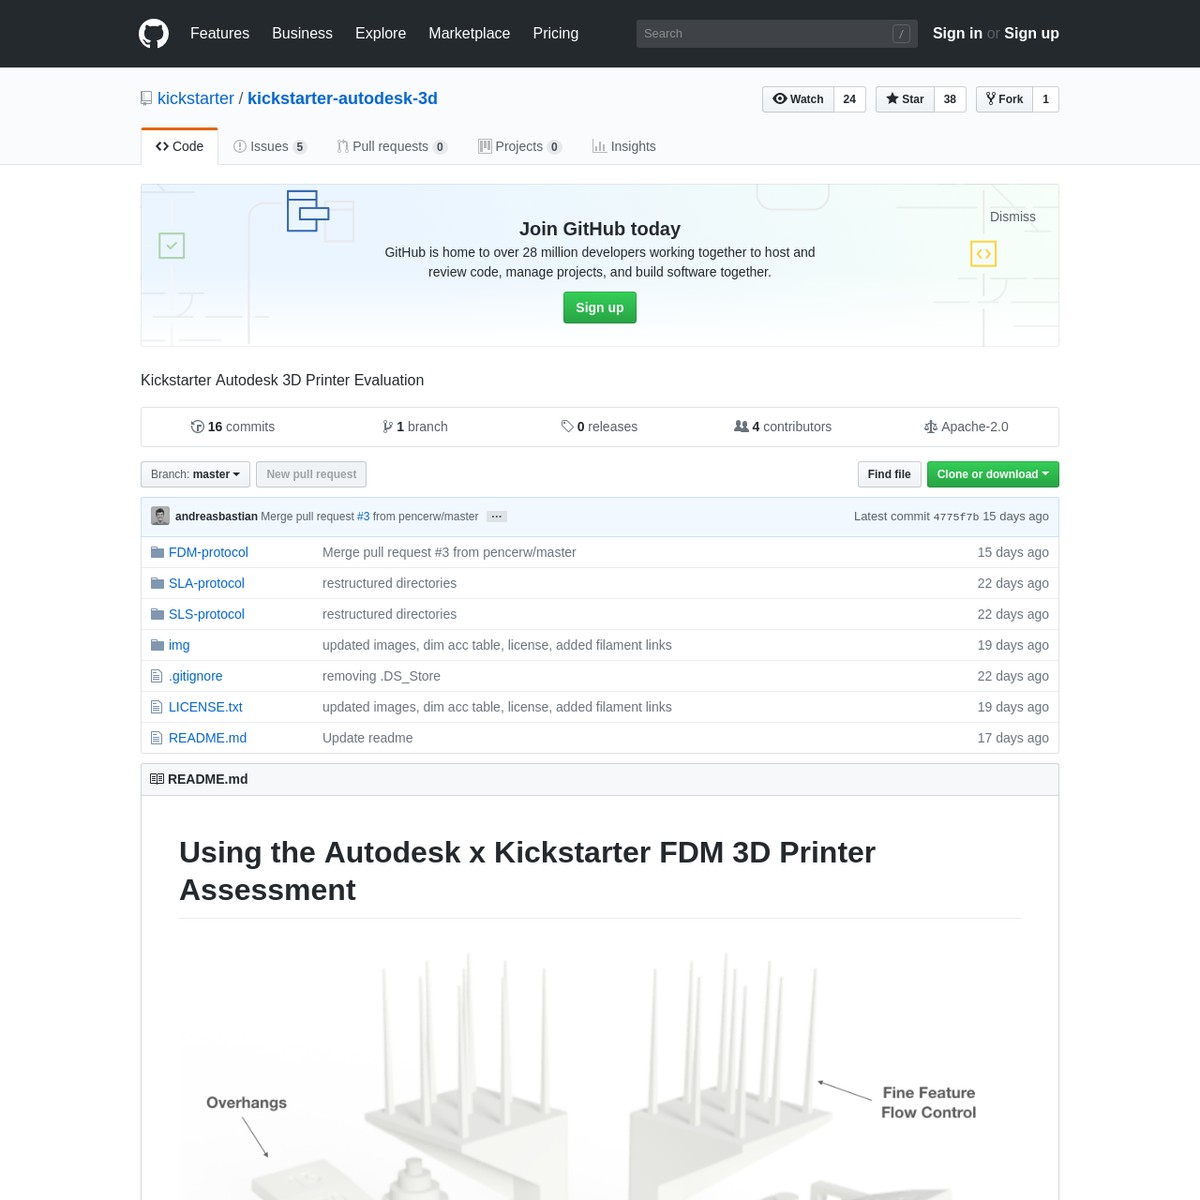Open the Apache-2.0 license link
Viewport: 1200px width, 1200px height.
(966, 427)
